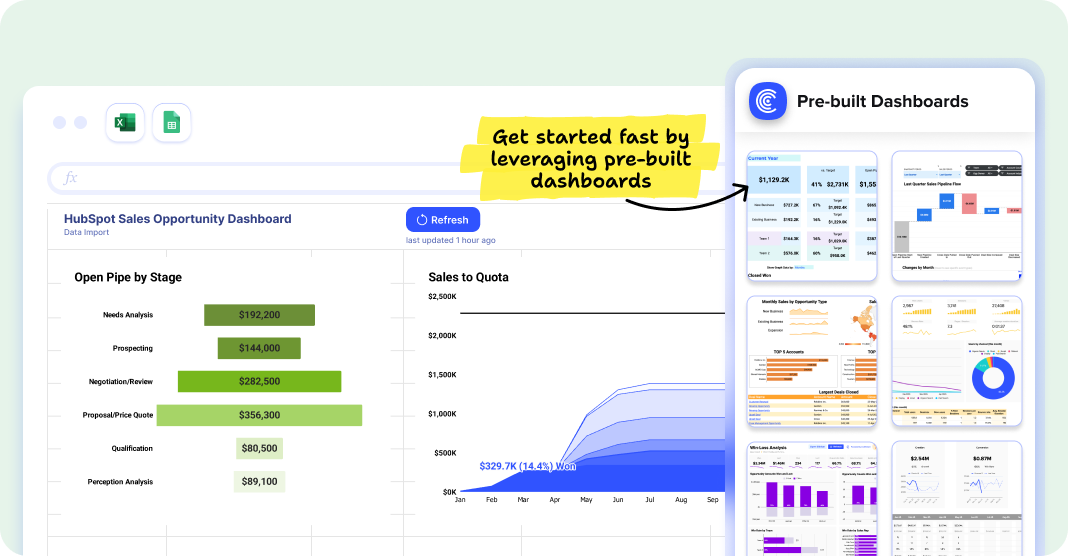Open the Excel icon
1068x556 pixels.
(125, 123)
